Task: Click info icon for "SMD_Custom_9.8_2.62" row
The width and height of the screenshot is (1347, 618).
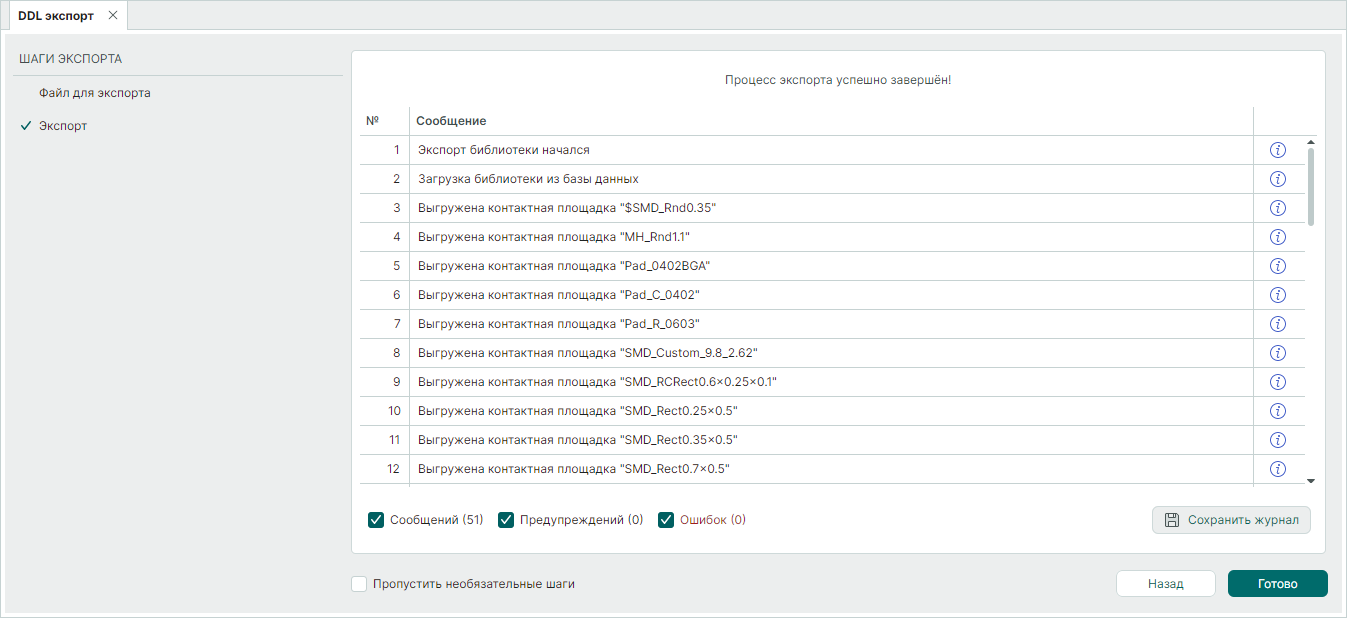Action: click(1277, 353)
